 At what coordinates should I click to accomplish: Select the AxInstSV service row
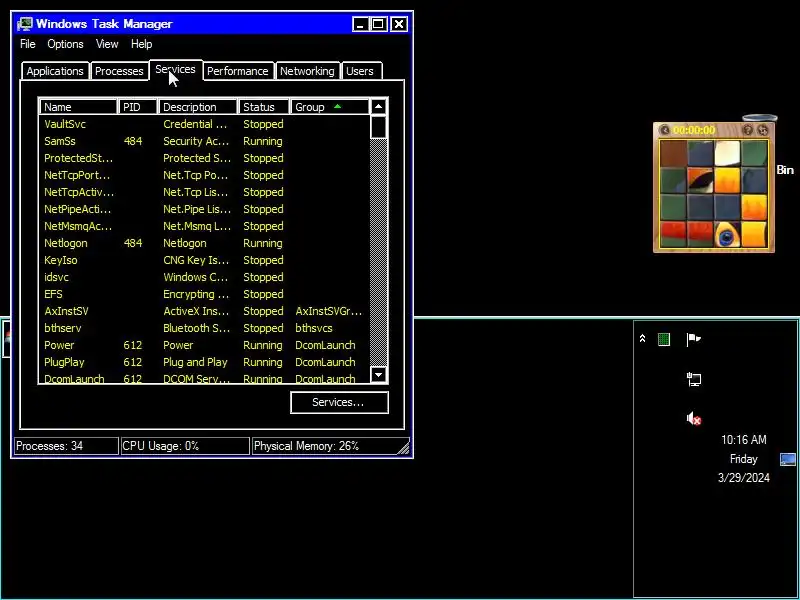tap(204, 311)
